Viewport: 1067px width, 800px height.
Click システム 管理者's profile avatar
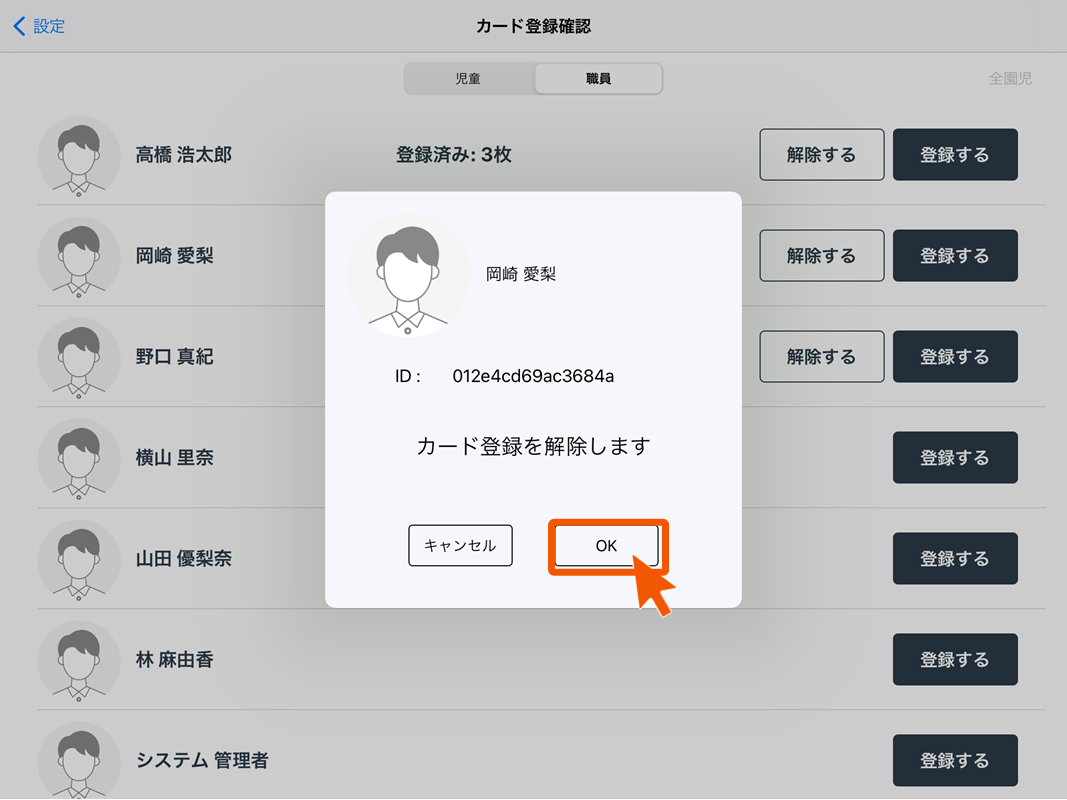[x=79, y=761]
